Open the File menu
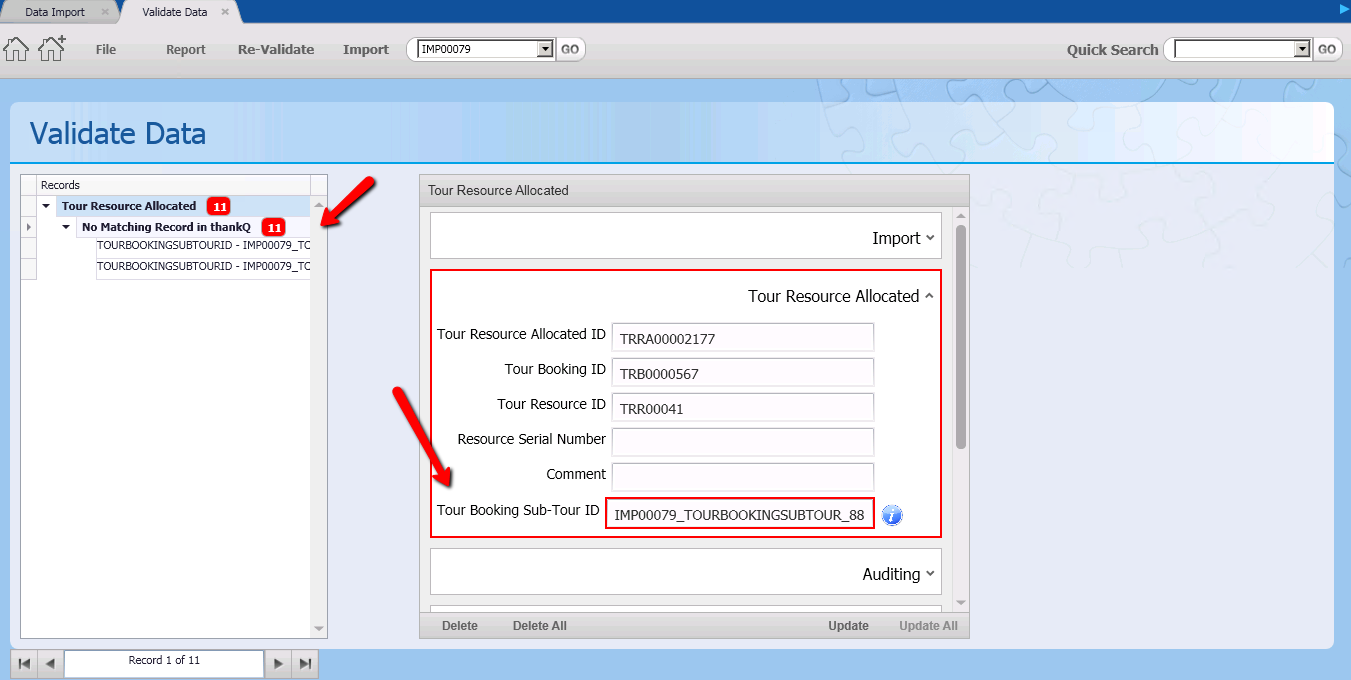 coord(106,49)
